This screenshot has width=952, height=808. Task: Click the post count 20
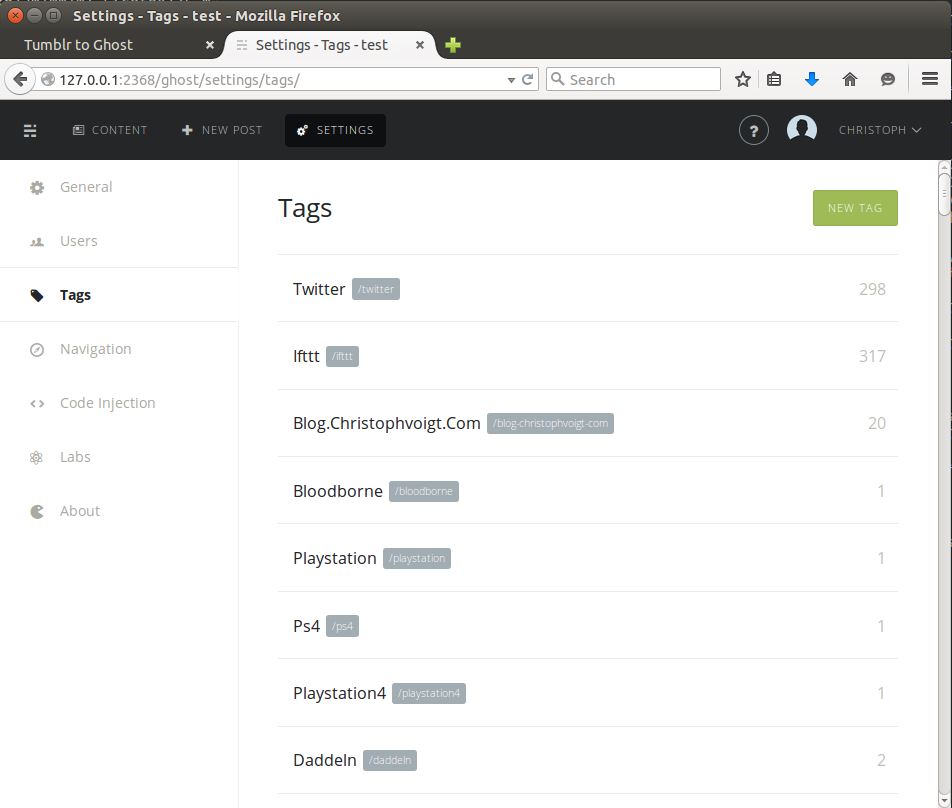[x=877, y=423]
